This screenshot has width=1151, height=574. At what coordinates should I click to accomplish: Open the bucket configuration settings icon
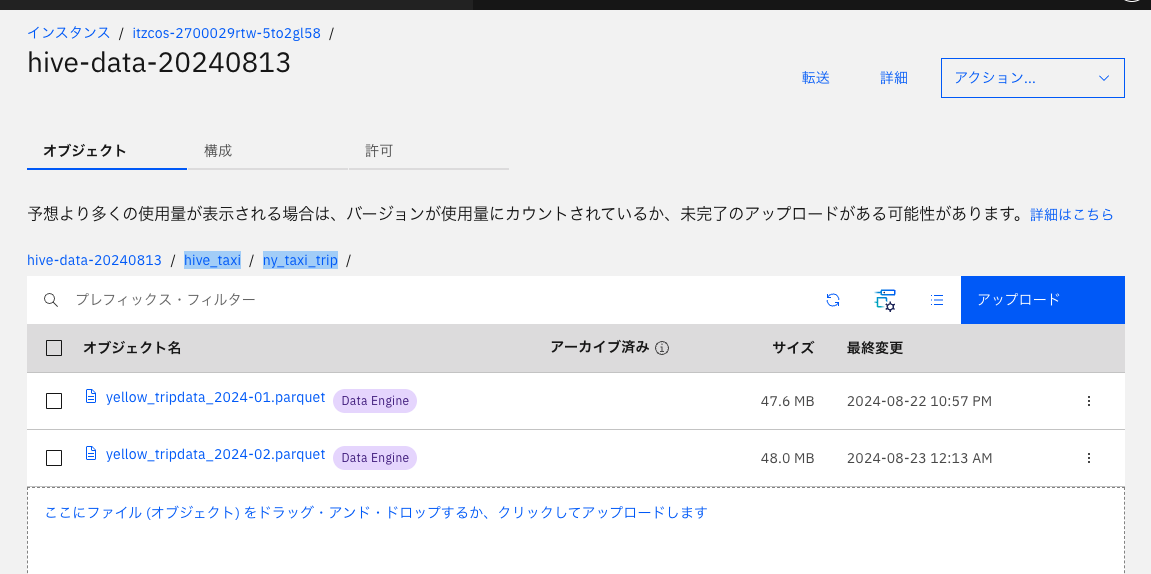click(x=885, y=299)
